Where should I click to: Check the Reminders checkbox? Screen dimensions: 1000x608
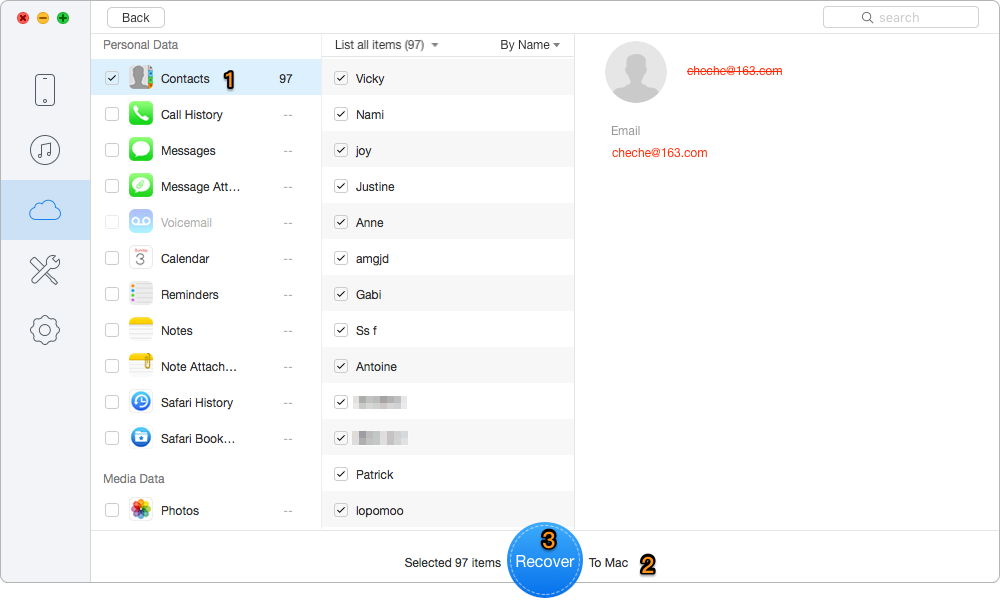[x=112, y=294]
